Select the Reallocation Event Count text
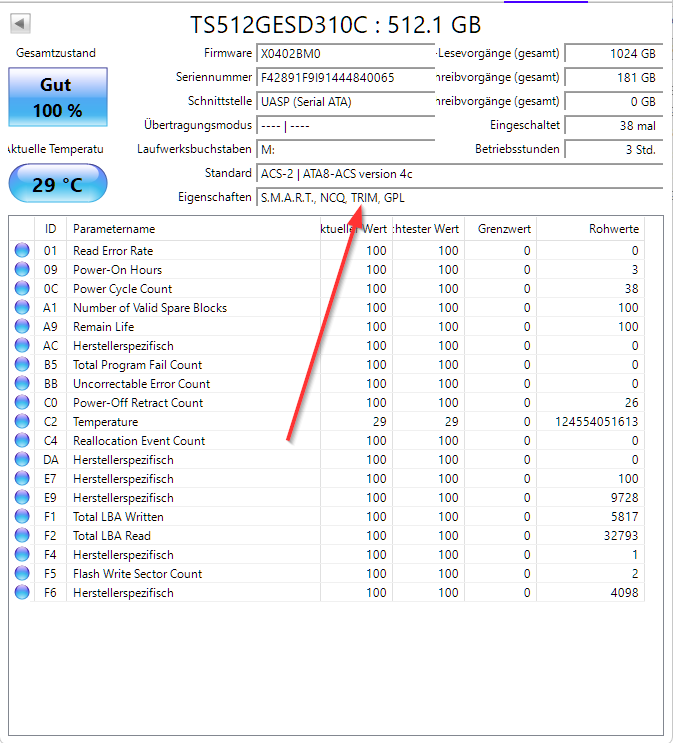The width and height of the screenshot is (673, 743). point(139,441)
